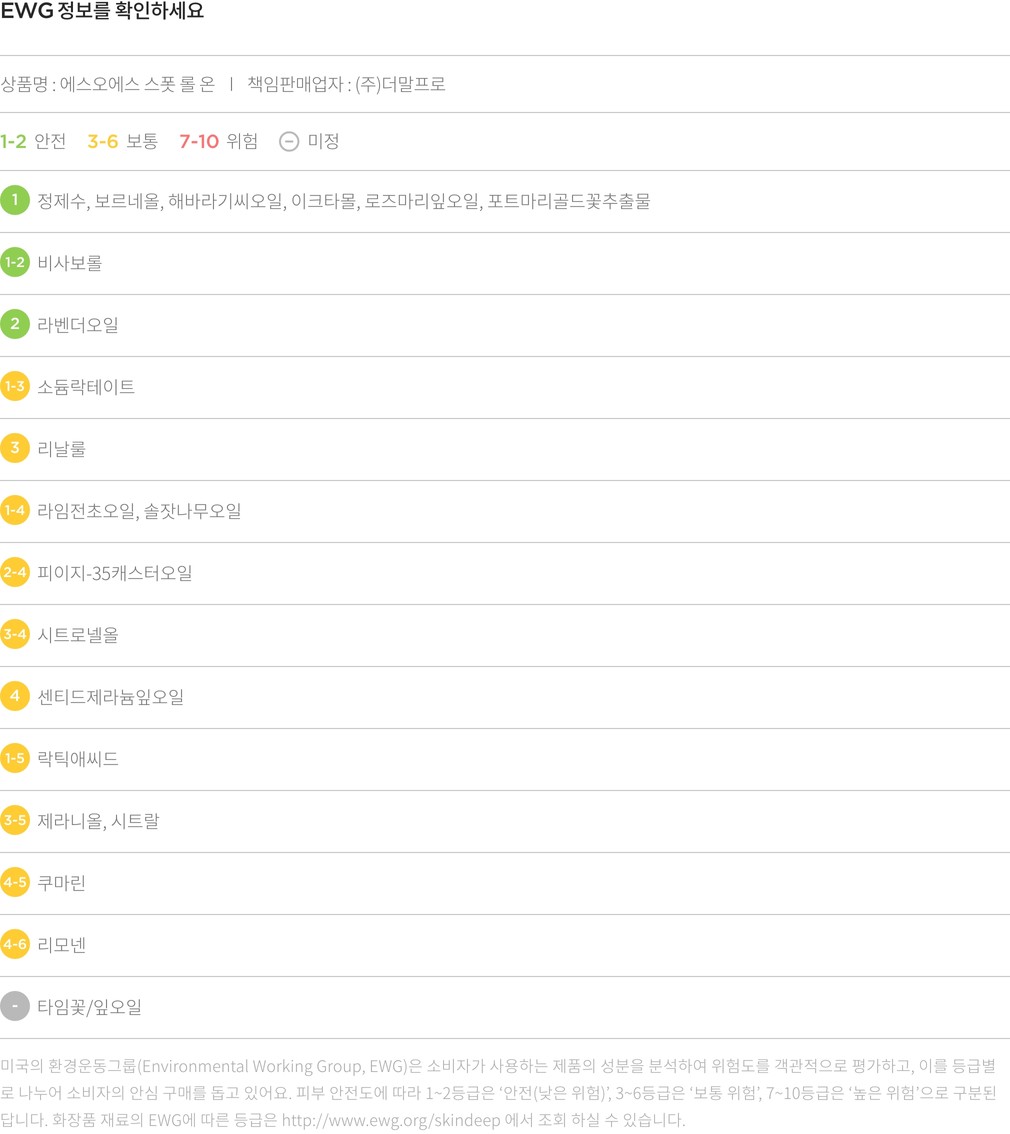
Task: Click the 7-10 위험 red legend label
Action: (x=218, y=141)
